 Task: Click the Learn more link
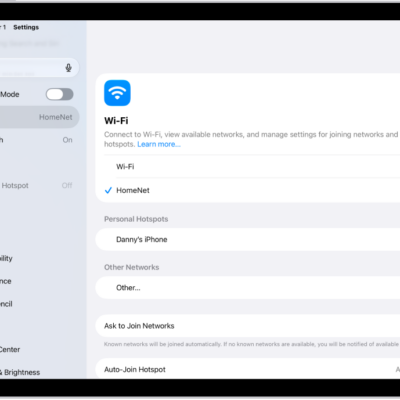click(159, 144)
